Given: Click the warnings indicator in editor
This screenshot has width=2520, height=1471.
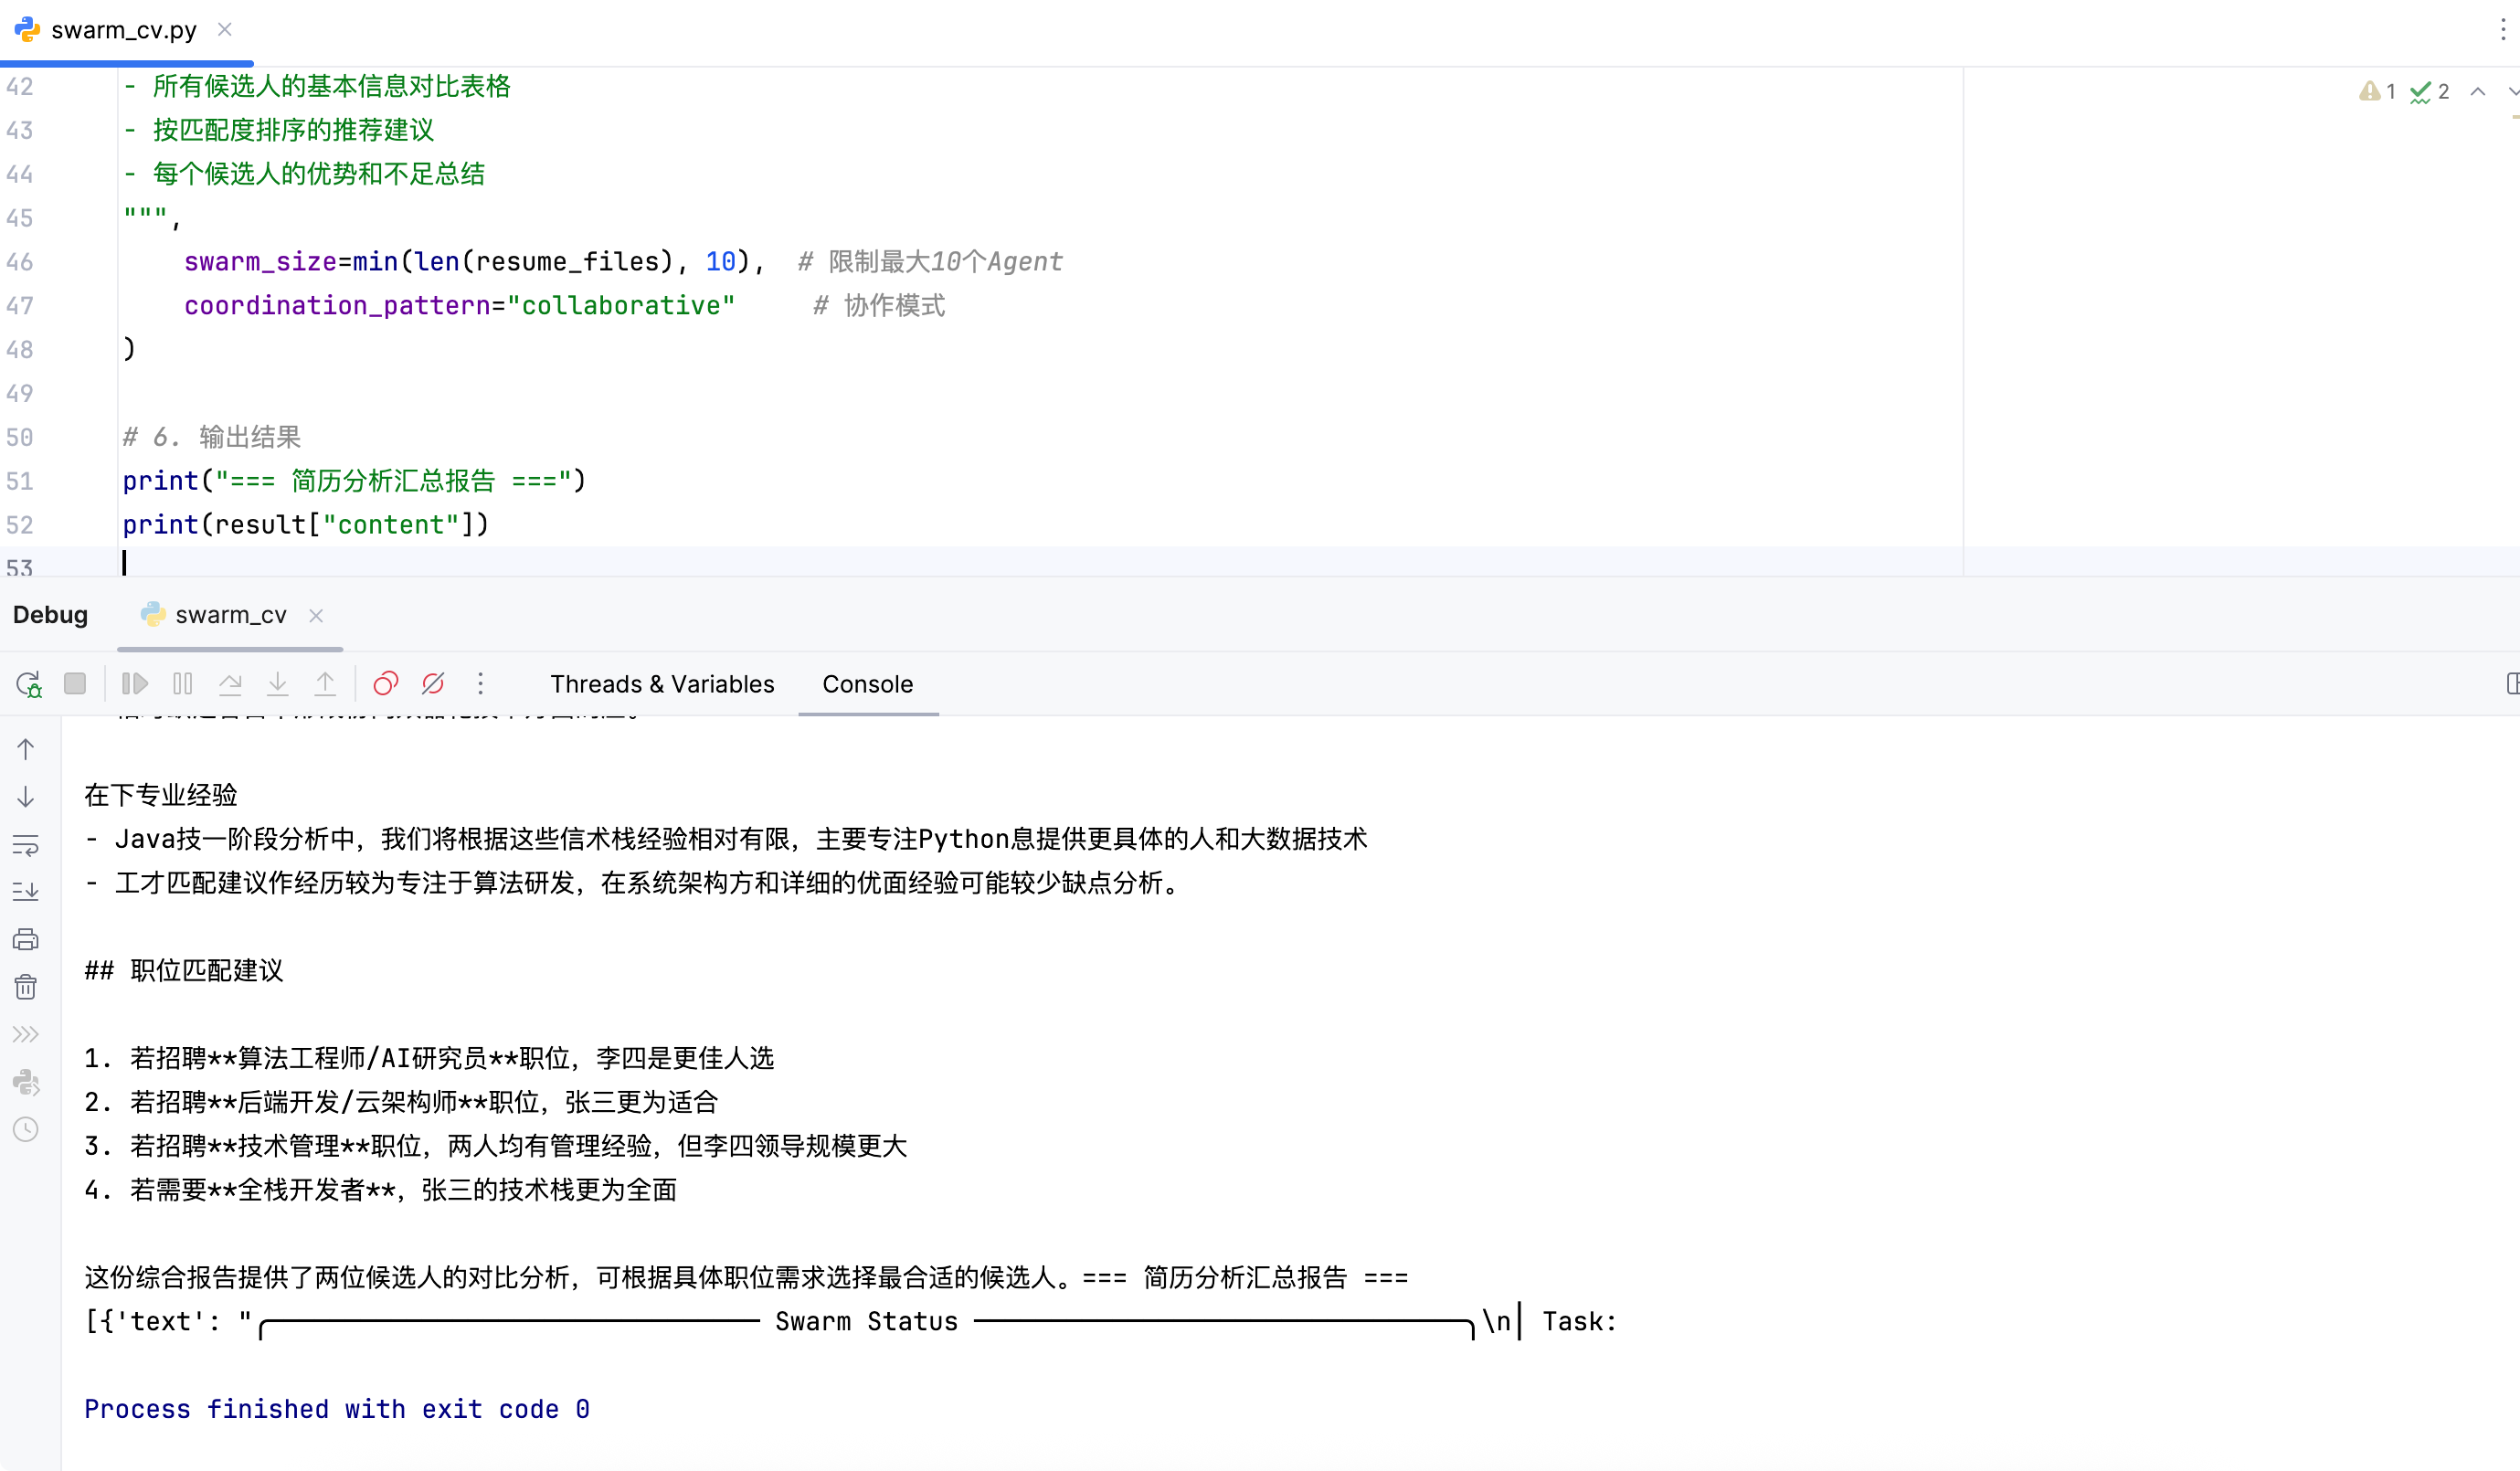Looking at the screenshot, I should (2378, 92).
